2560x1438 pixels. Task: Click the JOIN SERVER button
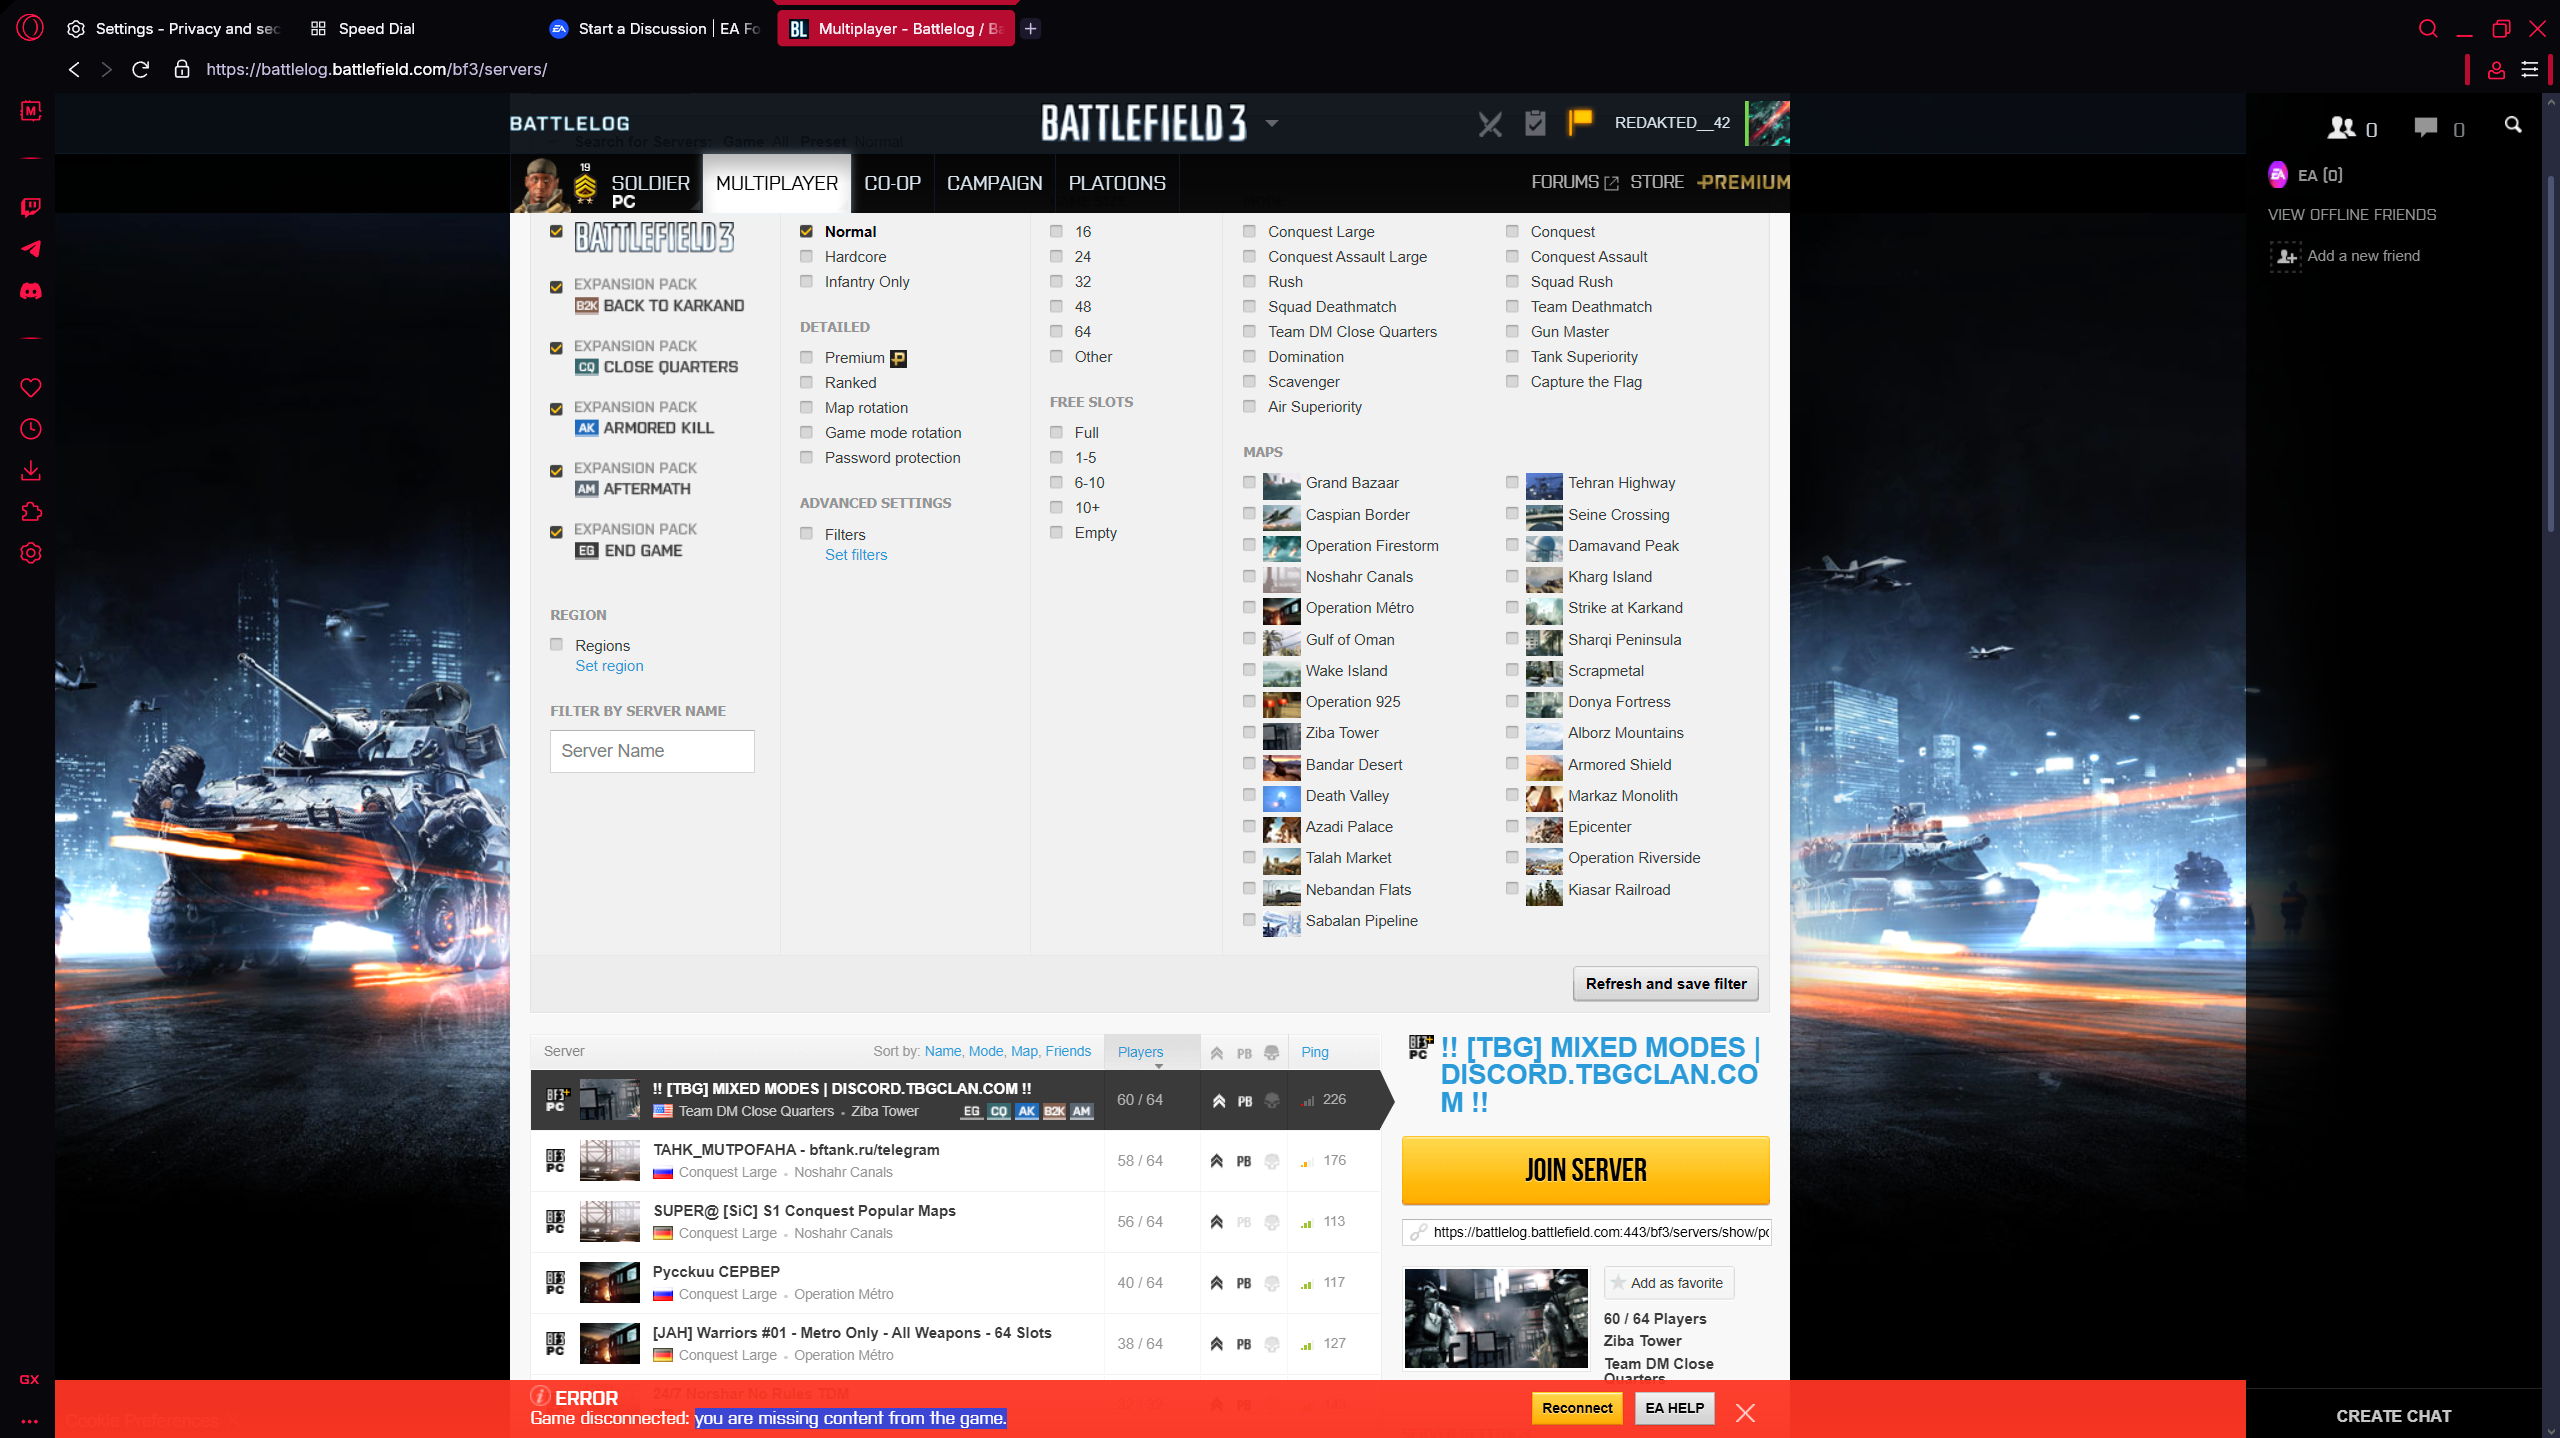tap(1584, 1170)
